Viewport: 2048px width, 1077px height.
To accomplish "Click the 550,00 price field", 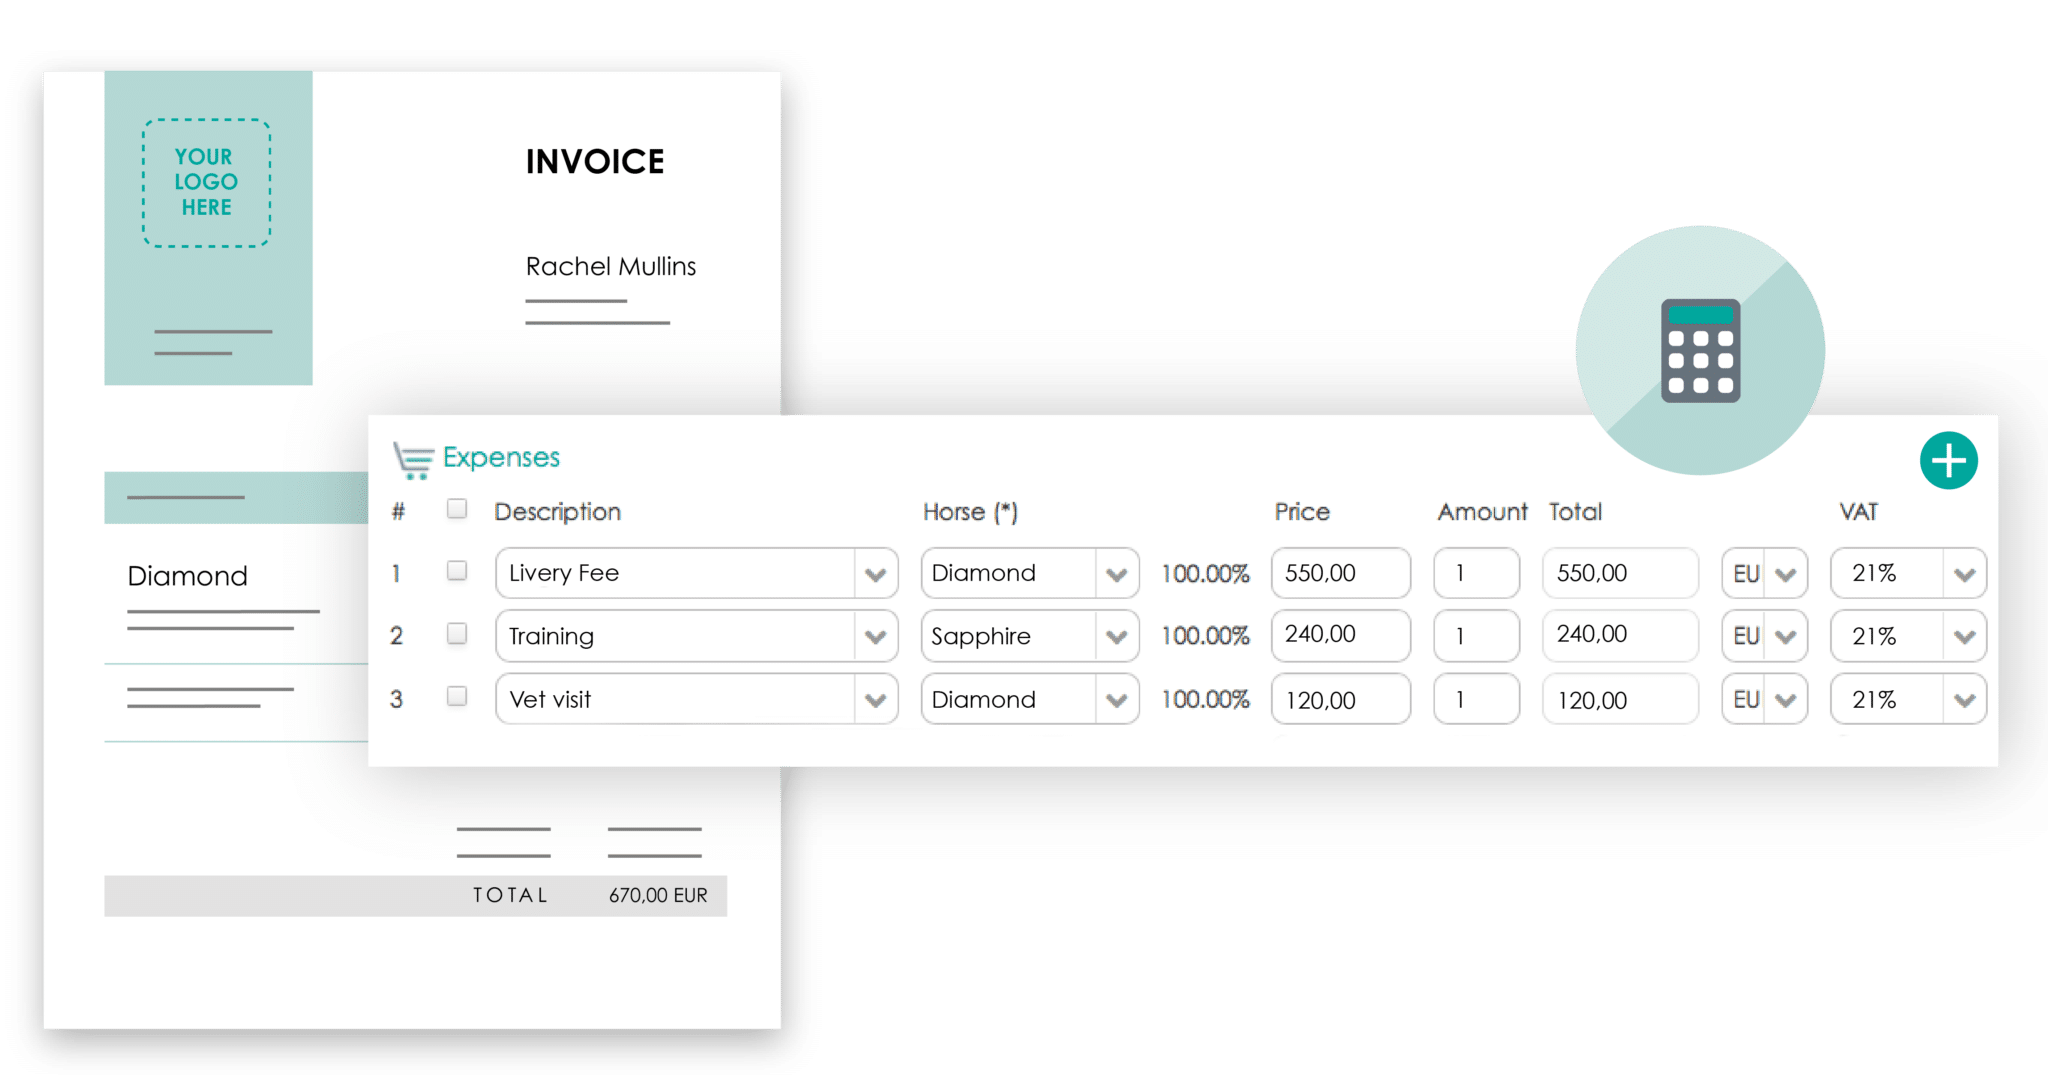I will point(1341,573).
